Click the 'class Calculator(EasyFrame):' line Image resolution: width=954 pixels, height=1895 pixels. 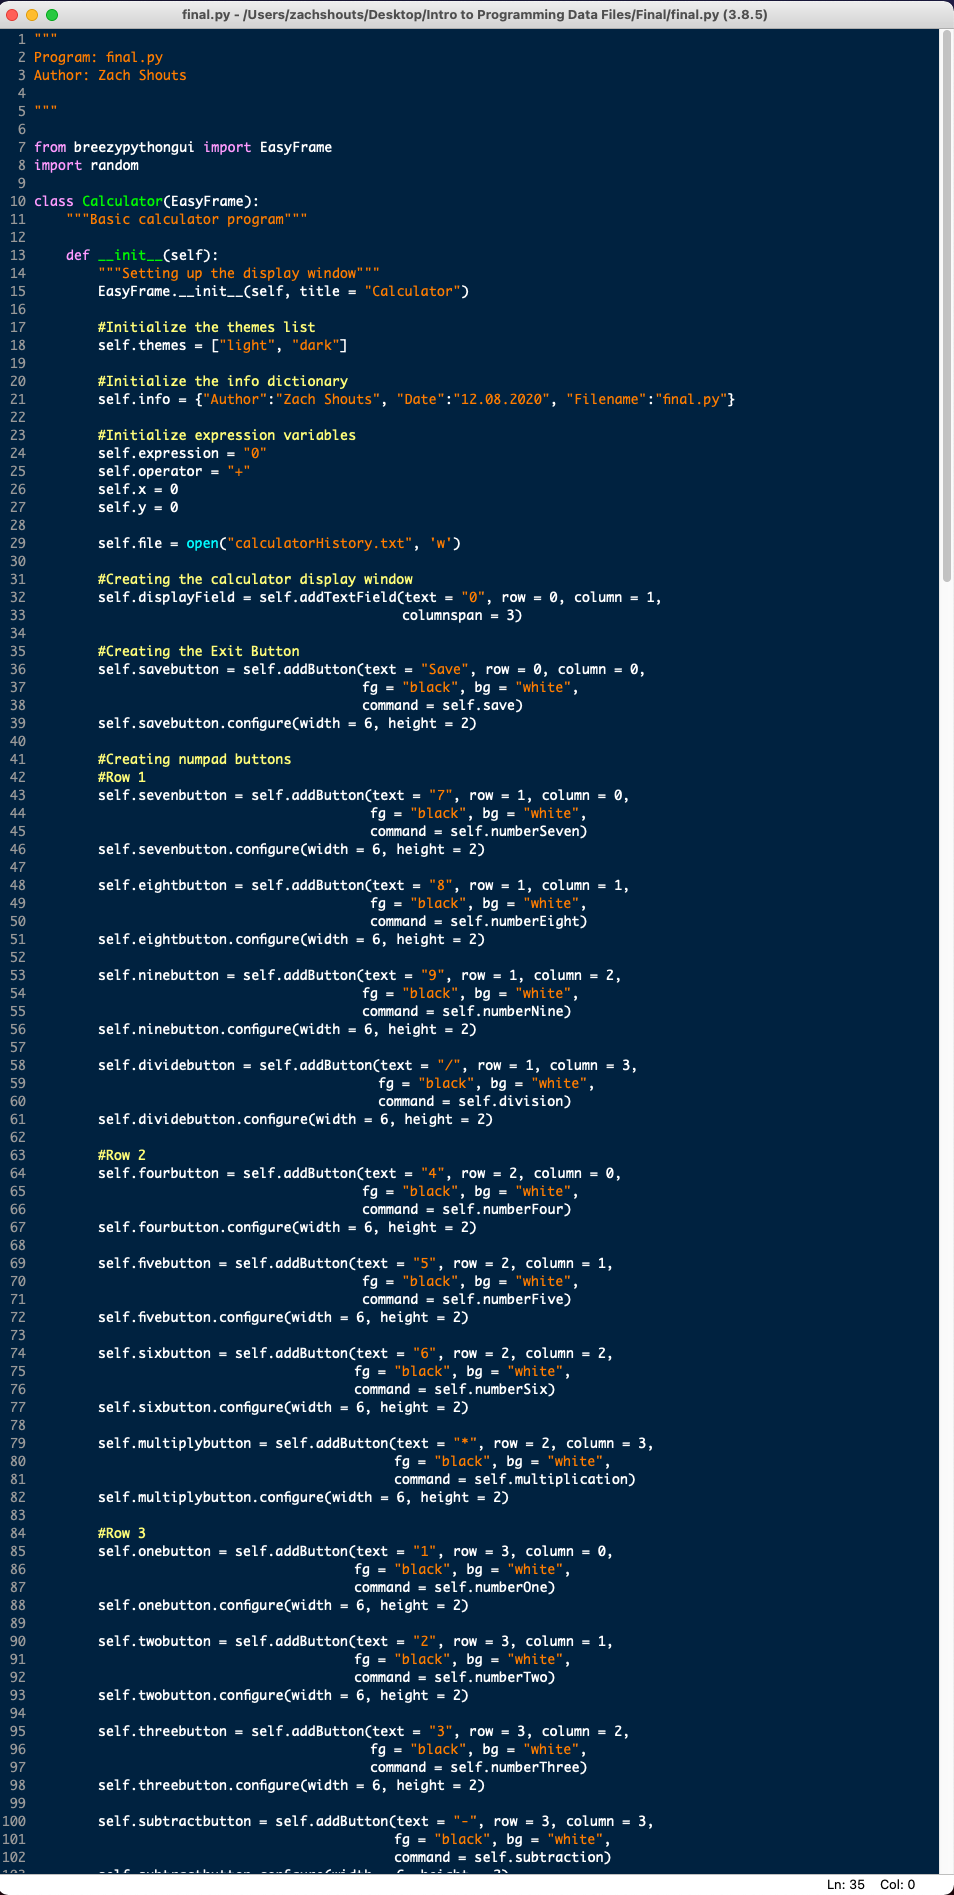(x=146, y=201)
